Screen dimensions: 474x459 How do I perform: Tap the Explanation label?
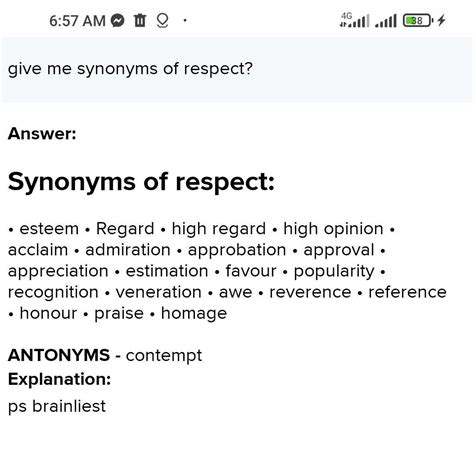[x=59, y=379]
